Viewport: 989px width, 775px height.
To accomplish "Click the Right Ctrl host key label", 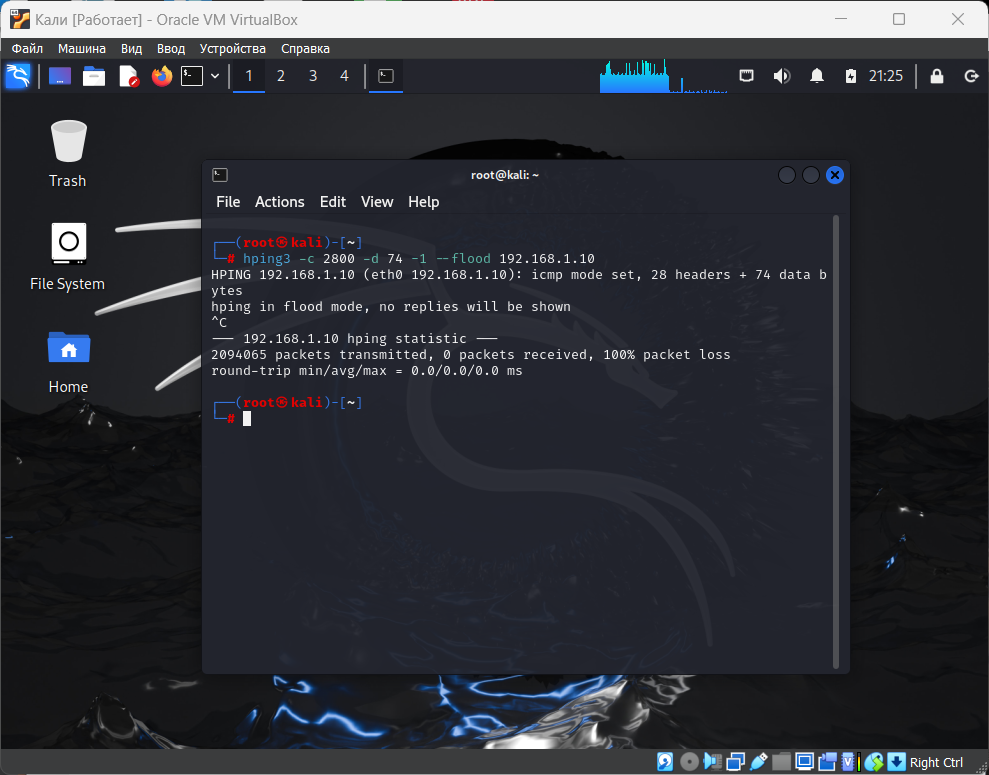I will [x=936, y=762].
